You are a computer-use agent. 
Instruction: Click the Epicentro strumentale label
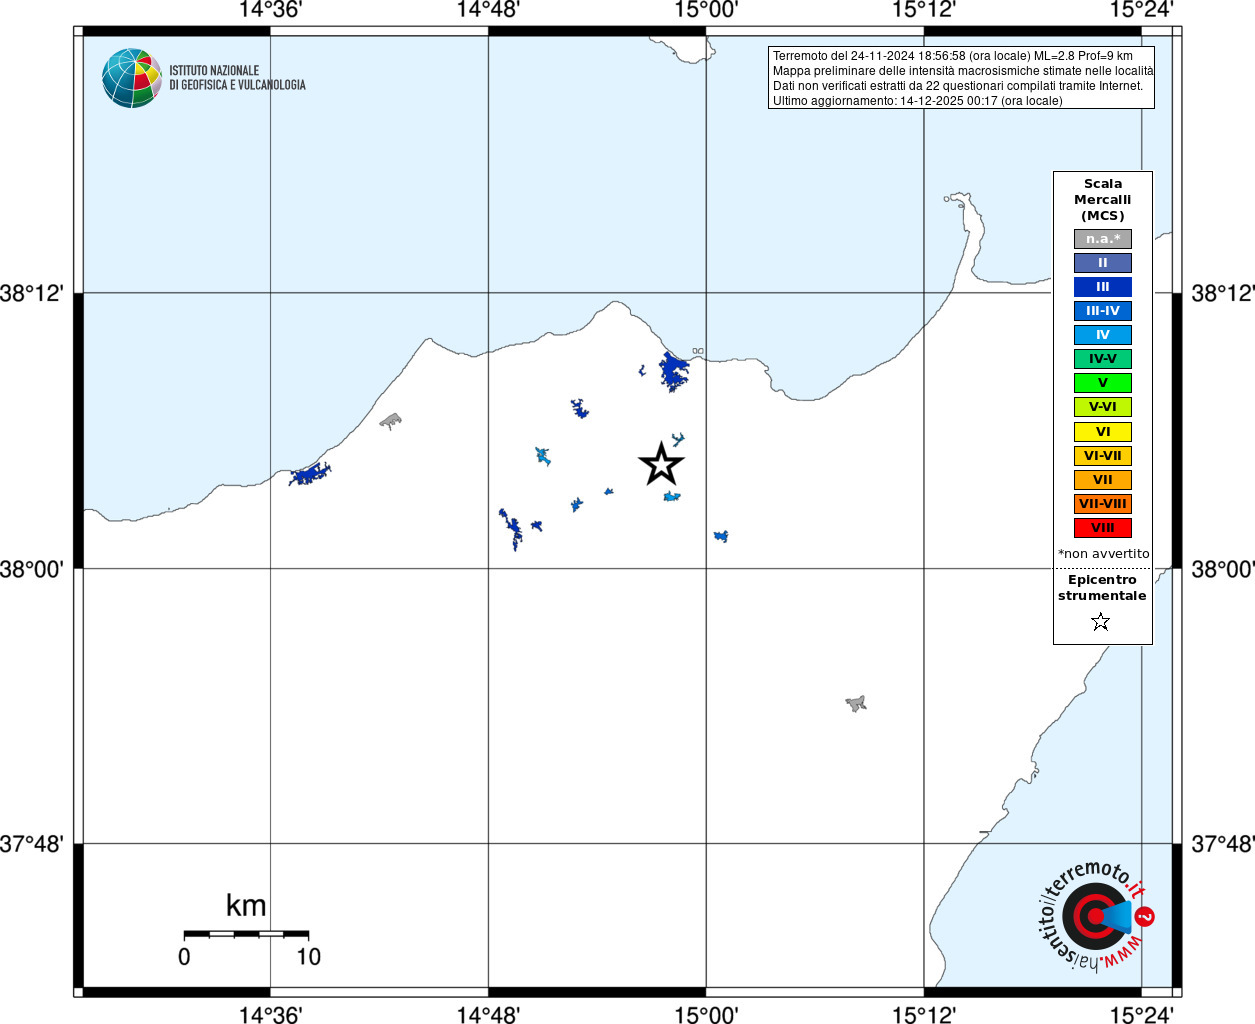pos(1102,588)
